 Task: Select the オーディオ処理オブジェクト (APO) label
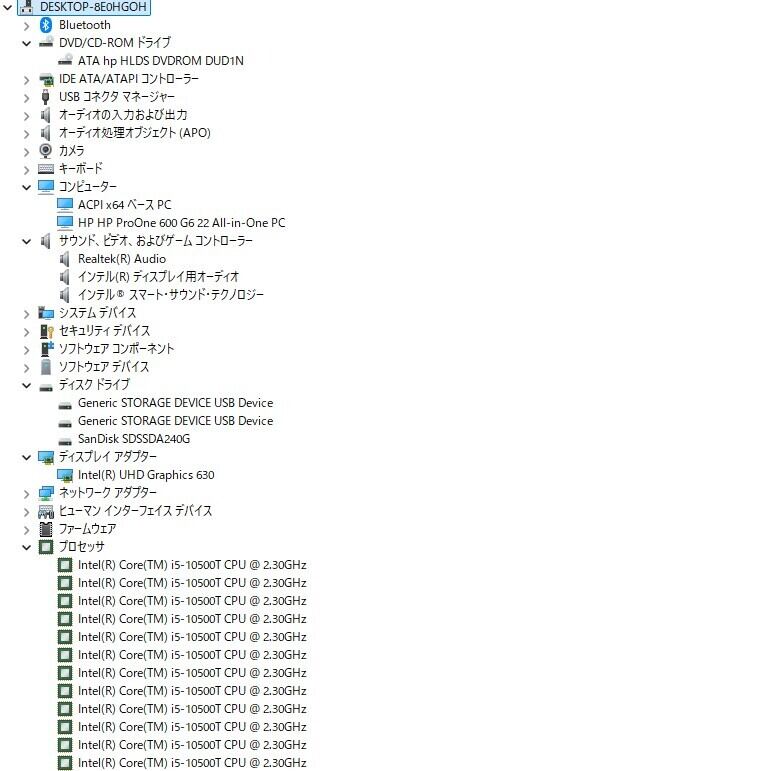(135, 133)
